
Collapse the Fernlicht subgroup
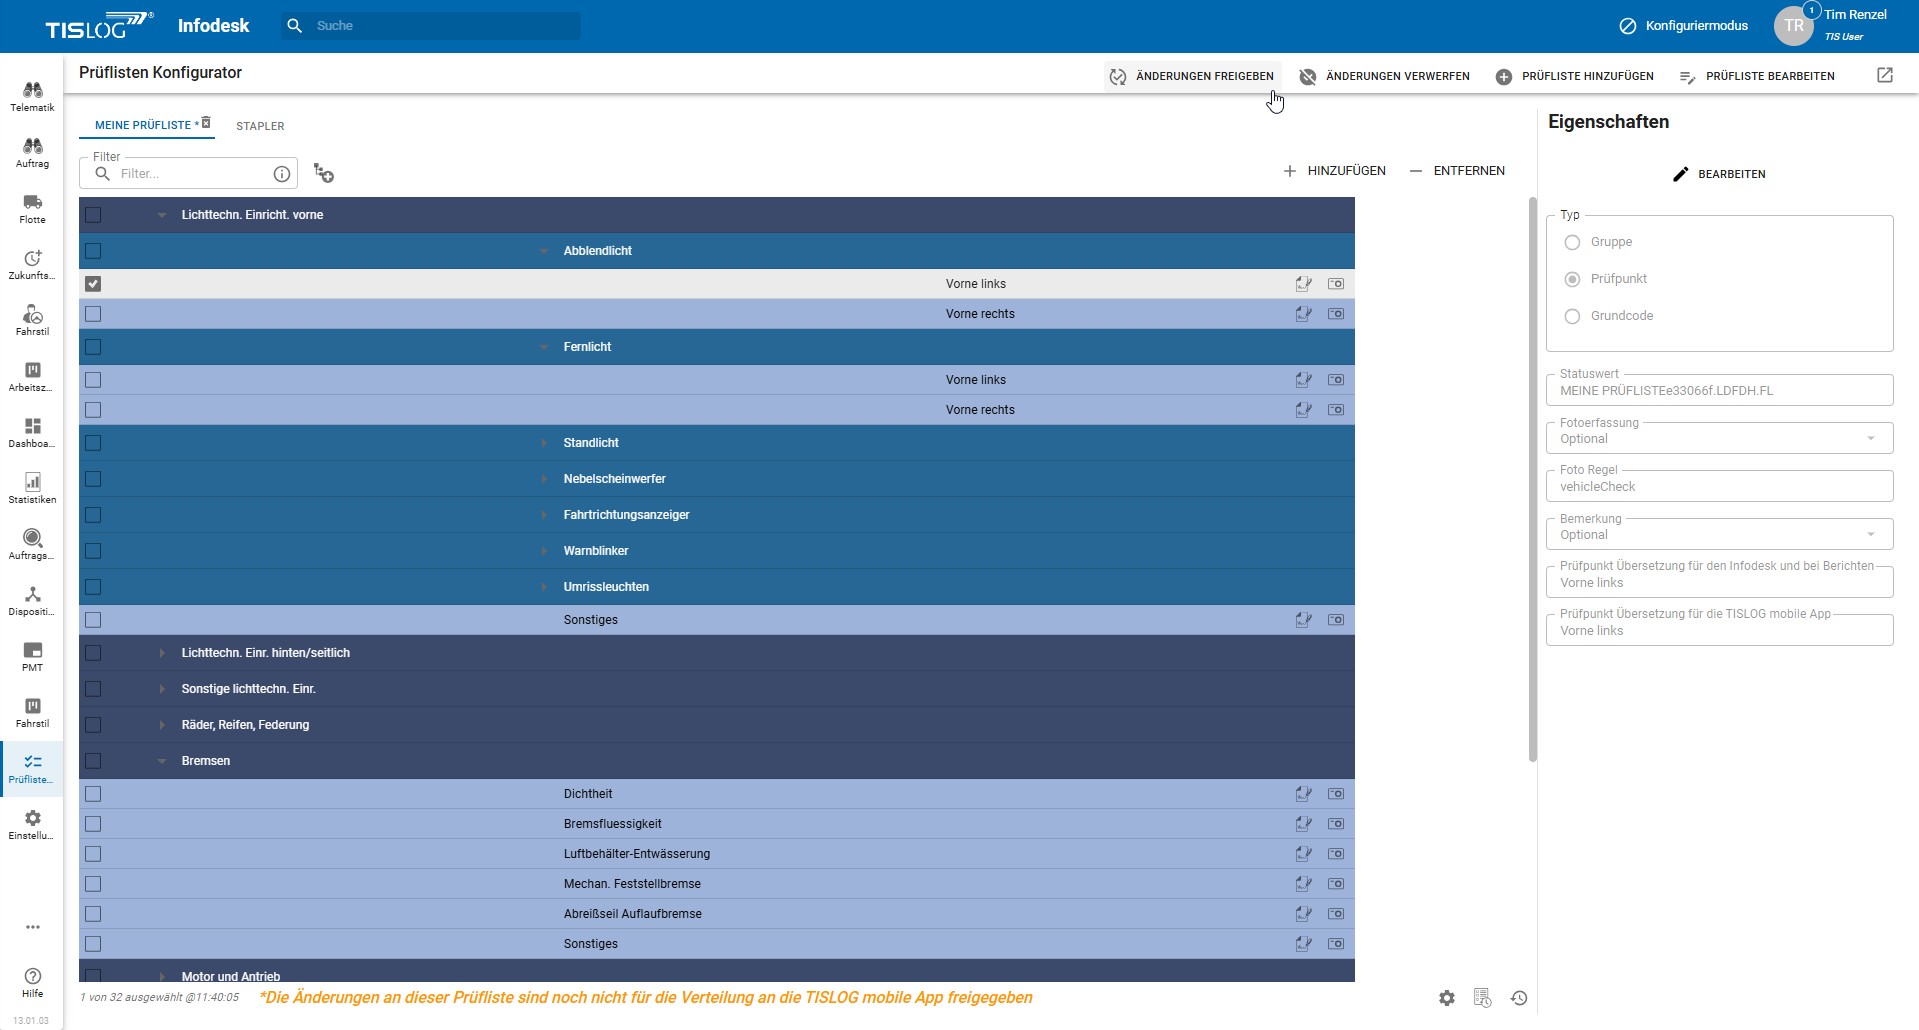(x=544, y=347)
